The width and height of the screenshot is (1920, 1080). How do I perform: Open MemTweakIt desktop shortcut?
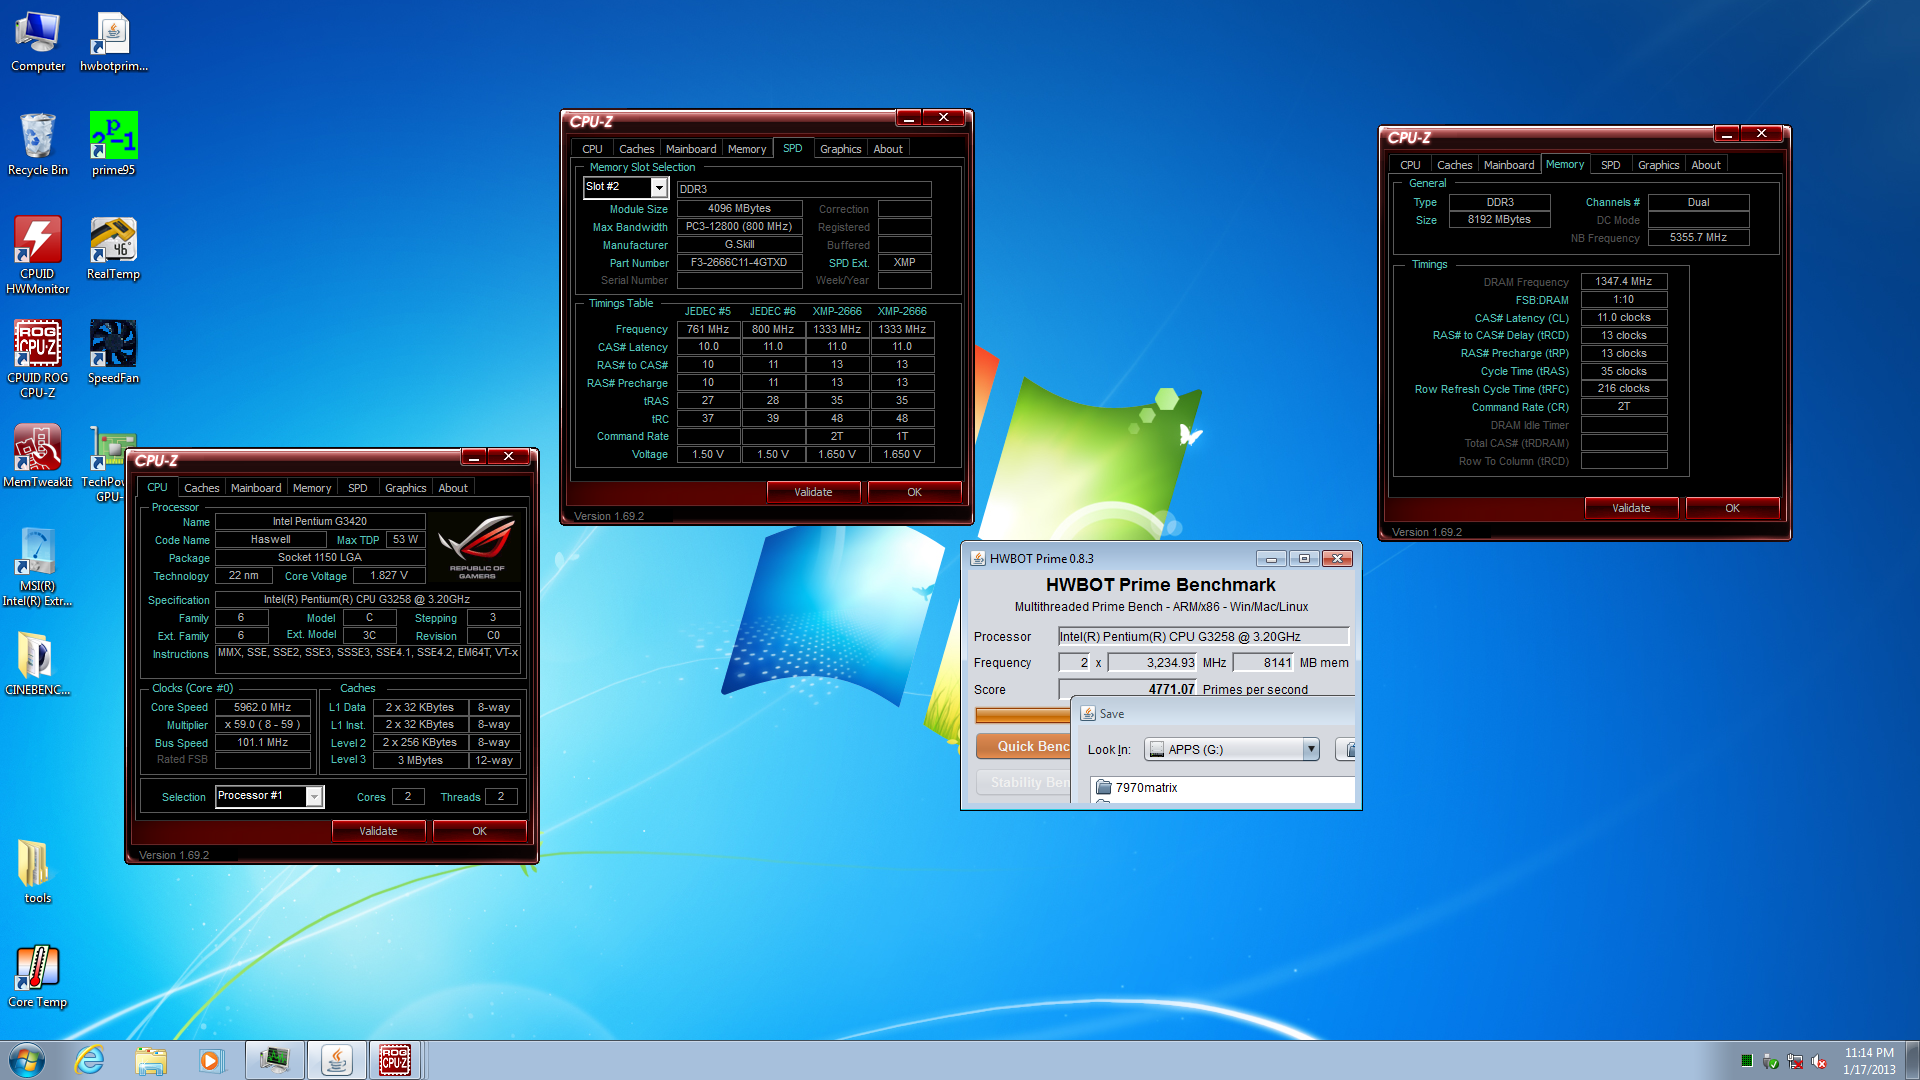coord(38,457)
